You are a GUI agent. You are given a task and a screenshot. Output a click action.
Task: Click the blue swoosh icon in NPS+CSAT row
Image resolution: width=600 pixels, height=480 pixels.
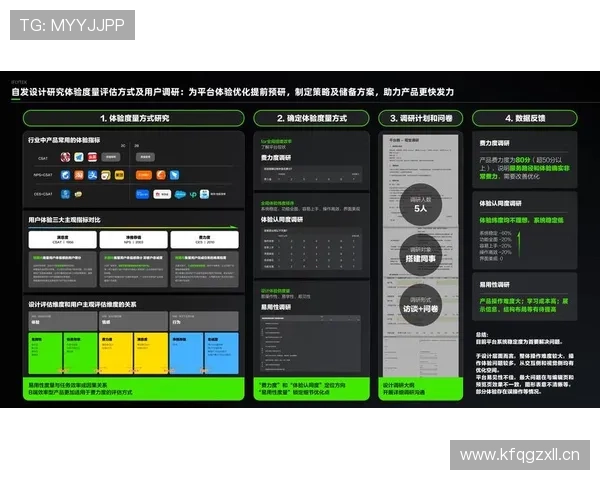pyautogui.click(x=65, y=175)
